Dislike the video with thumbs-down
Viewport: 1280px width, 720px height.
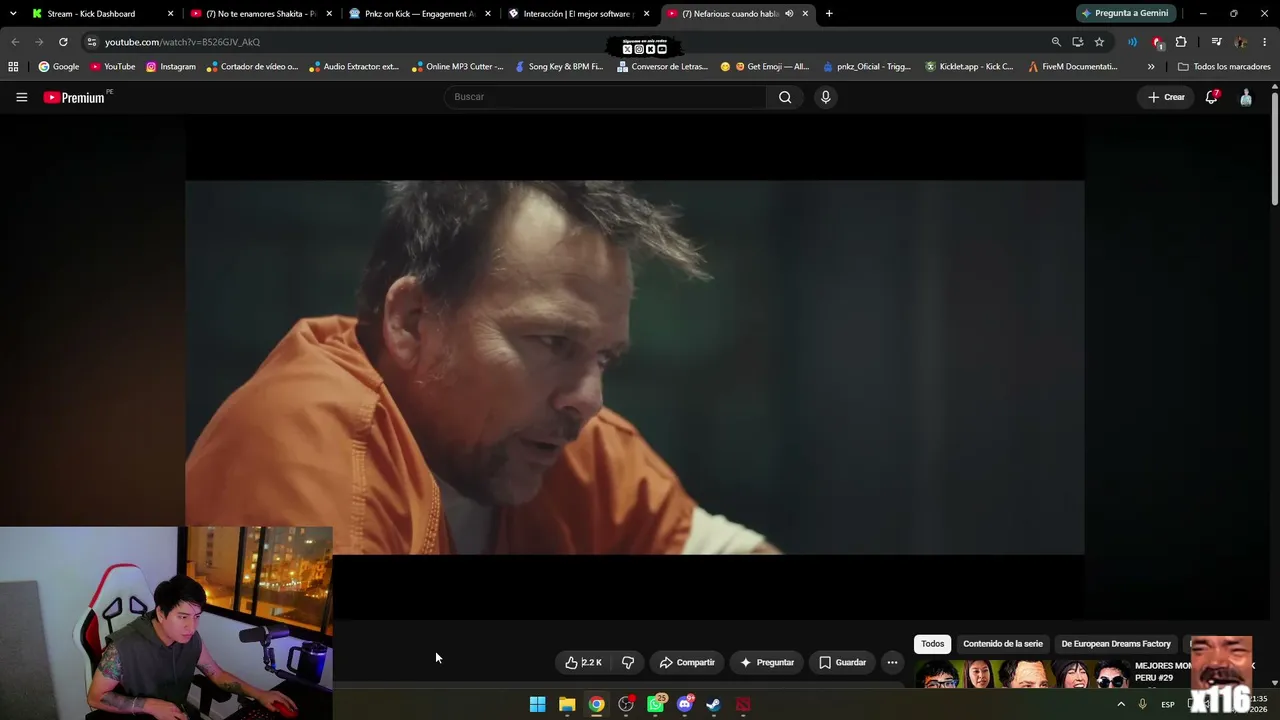click(628, 662)
